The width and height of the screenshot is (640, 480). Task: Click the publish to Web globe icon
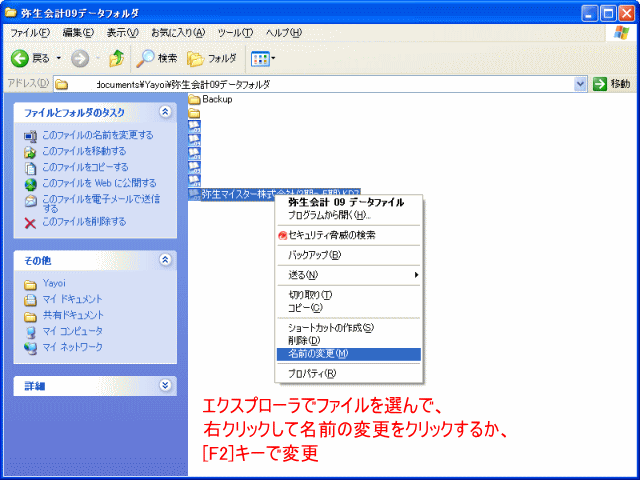(31, 184)
